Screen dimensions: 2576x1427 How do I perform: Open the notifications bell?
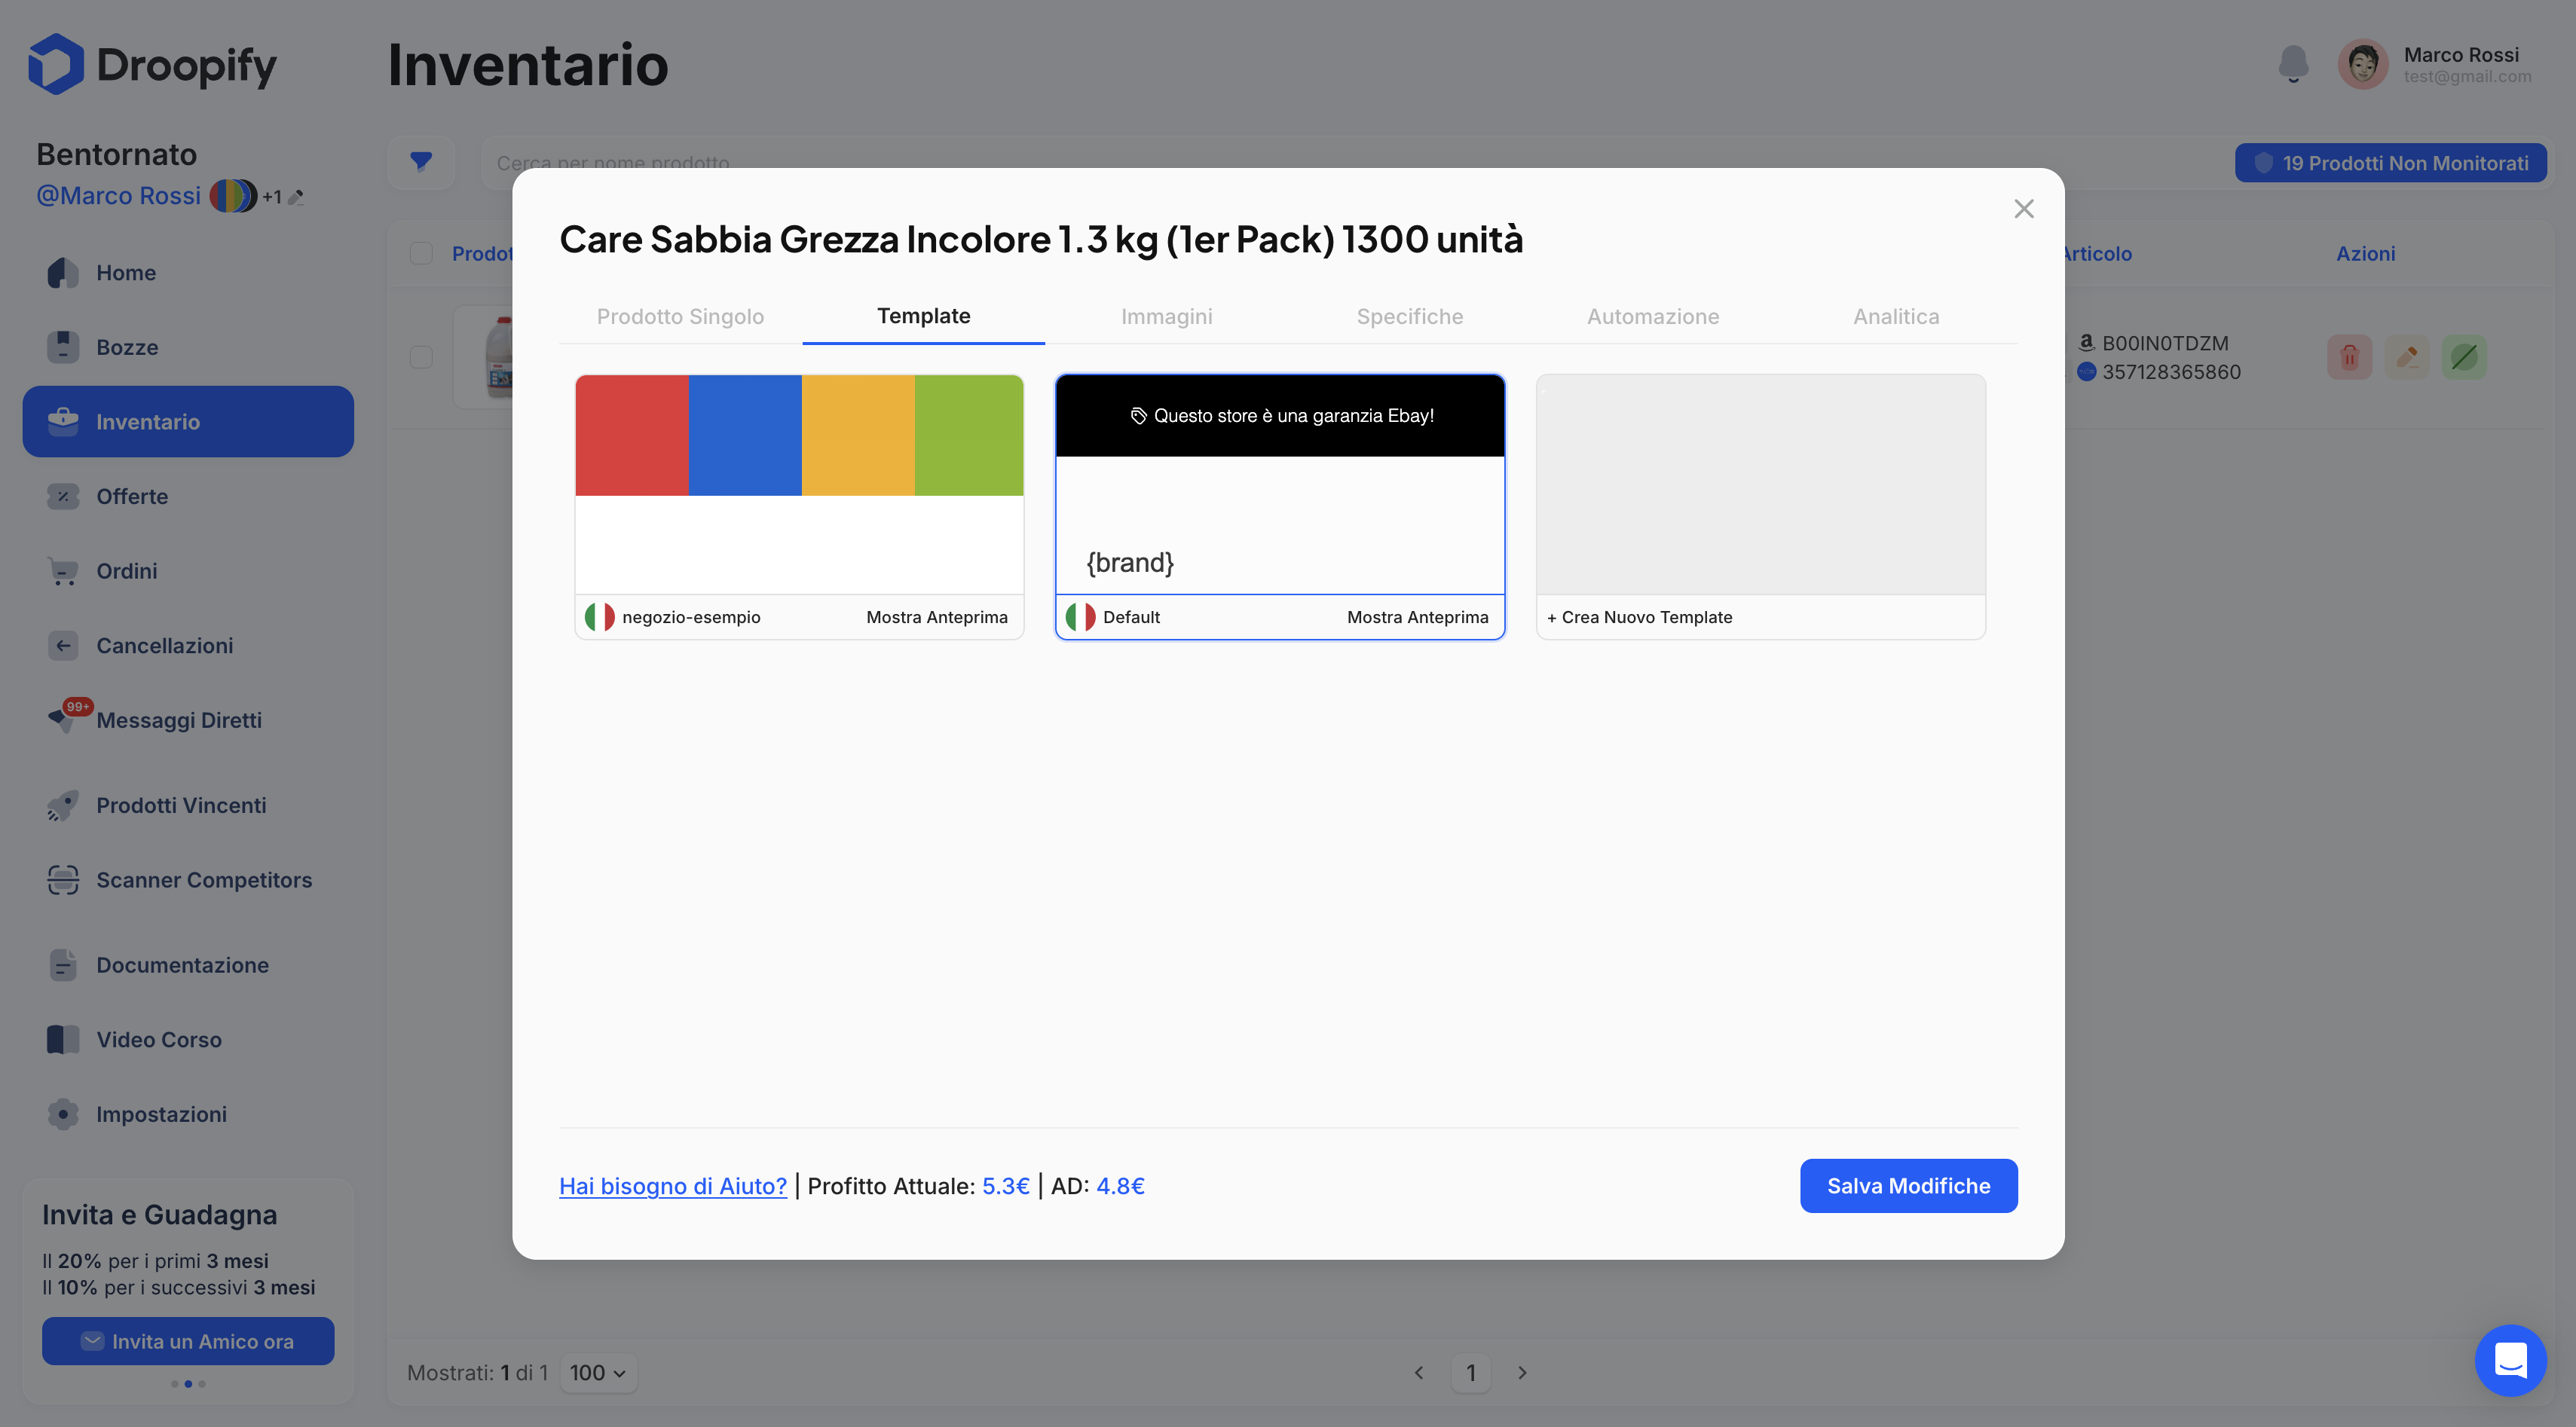2293,64
